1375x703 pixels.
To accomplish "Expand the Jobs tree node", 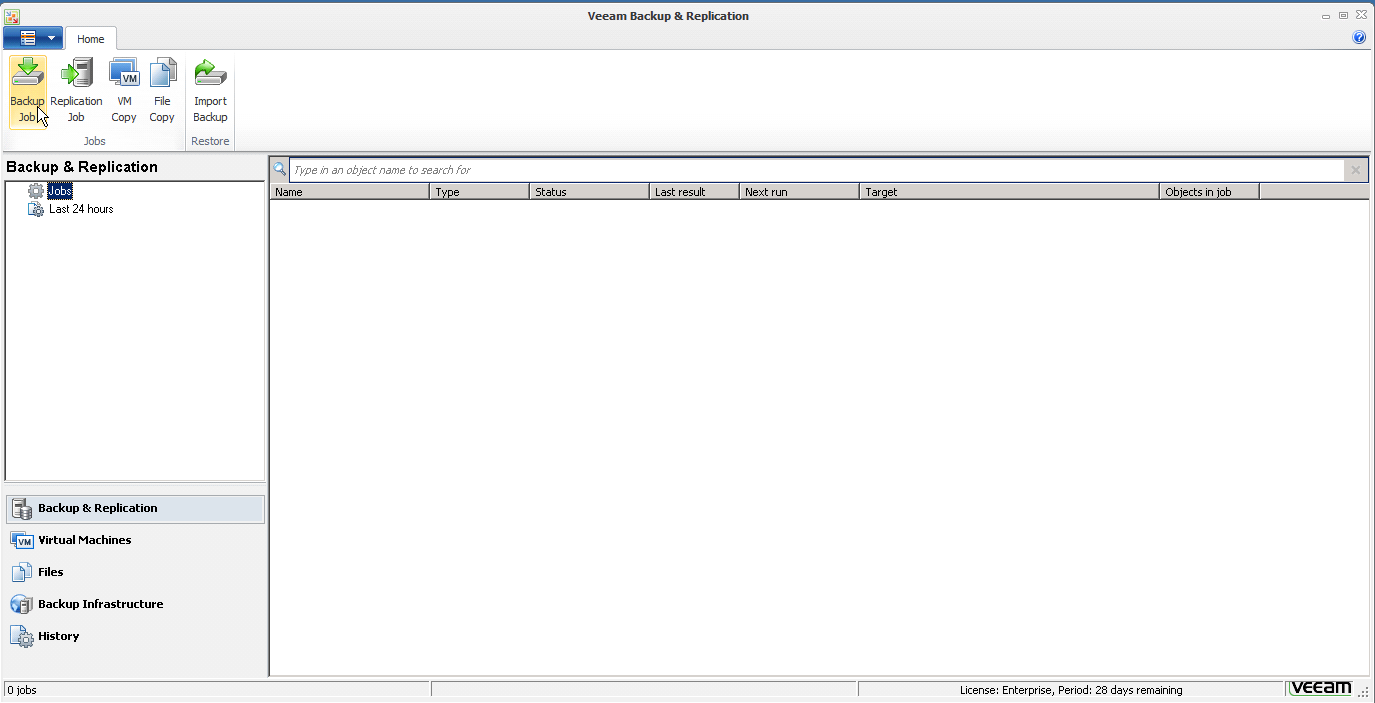I will (x=58, y=191).
